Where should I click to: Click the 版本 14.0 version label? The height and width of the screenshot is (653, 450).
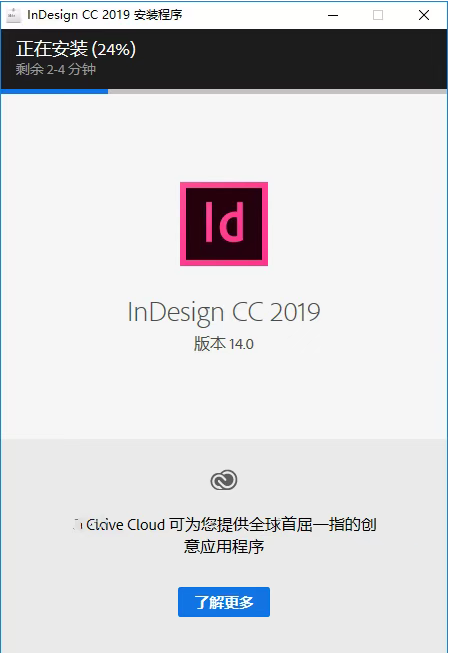click(224, 344)
